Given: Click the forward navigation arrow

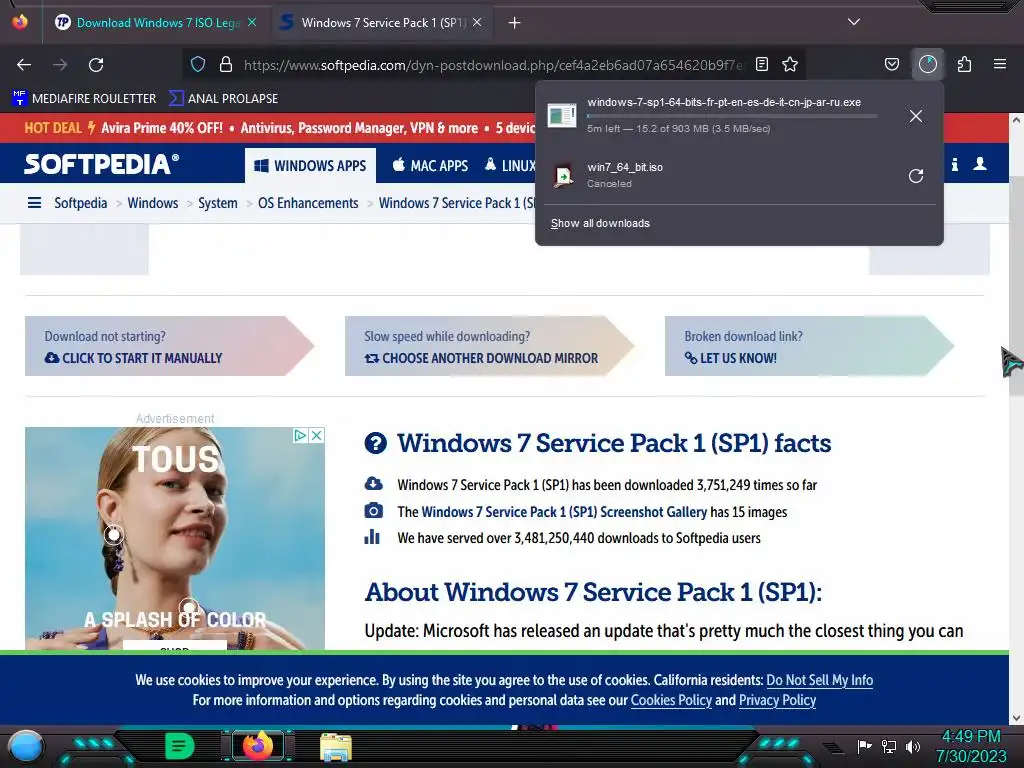Looking at the screenshot, I should click(60, 65).
